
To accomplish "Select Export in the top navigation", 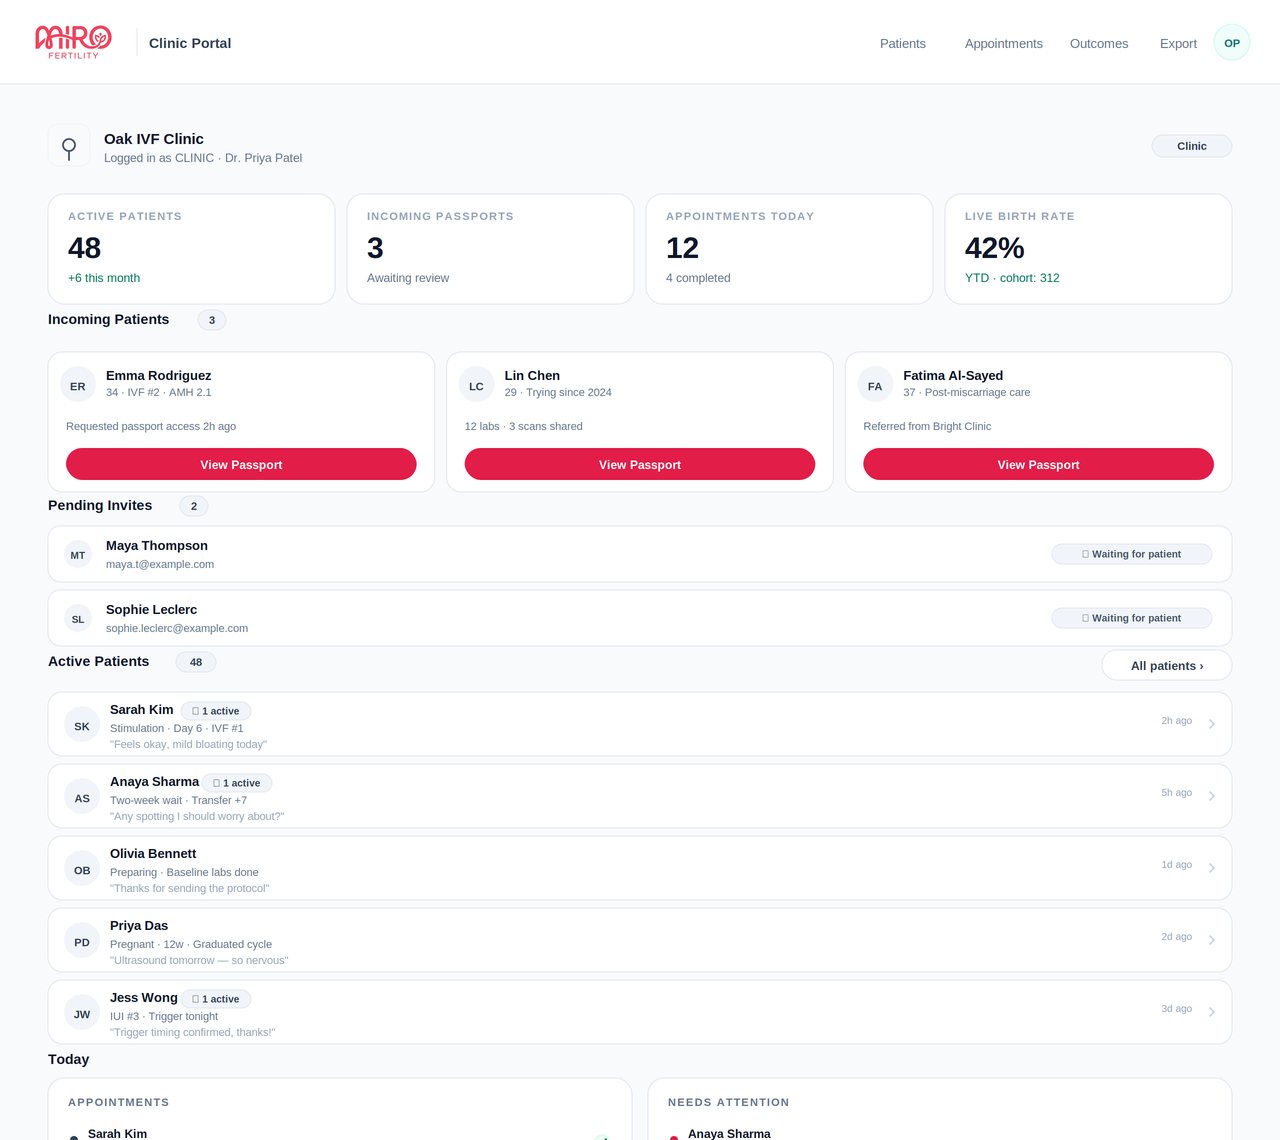I will tap(1178, 43).
